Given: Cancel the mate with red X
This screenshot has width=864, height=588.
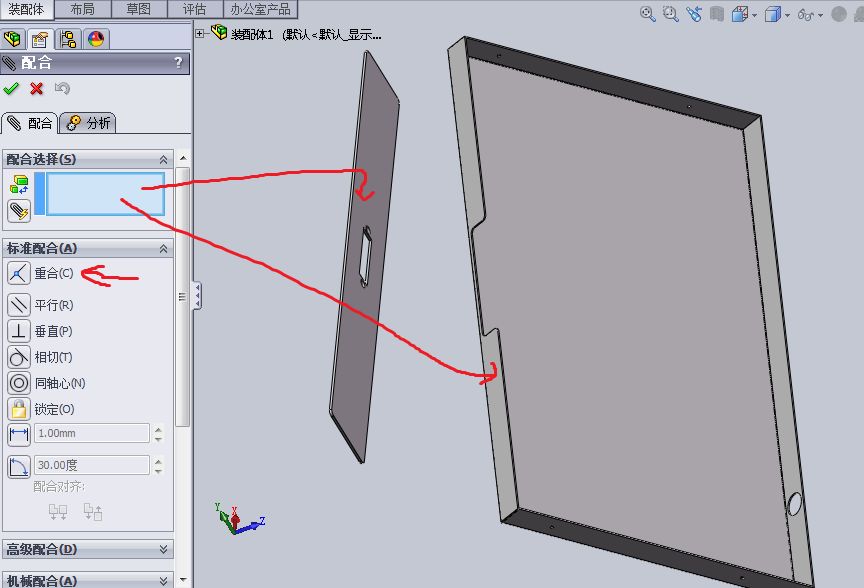Looking at the screenshot, I should (36, 88).
